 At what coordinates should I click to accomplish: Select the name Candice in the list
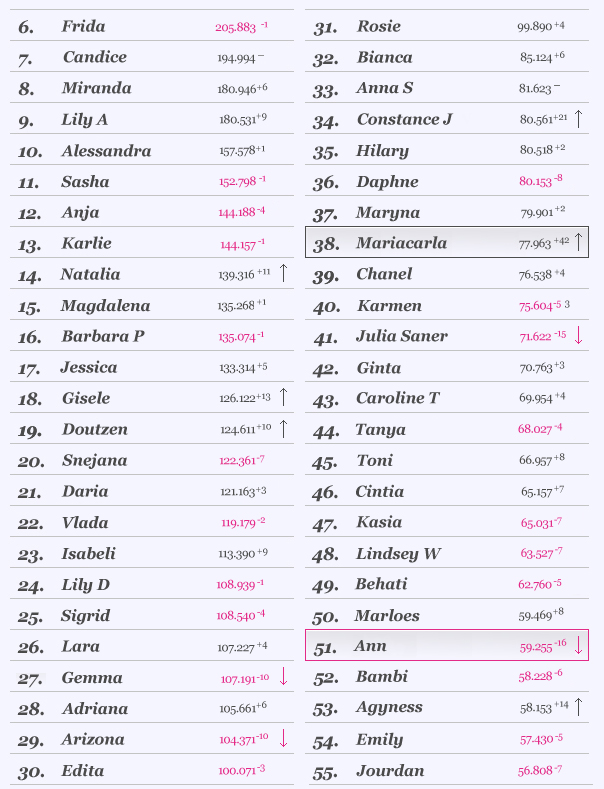click(x=94, y=57)
